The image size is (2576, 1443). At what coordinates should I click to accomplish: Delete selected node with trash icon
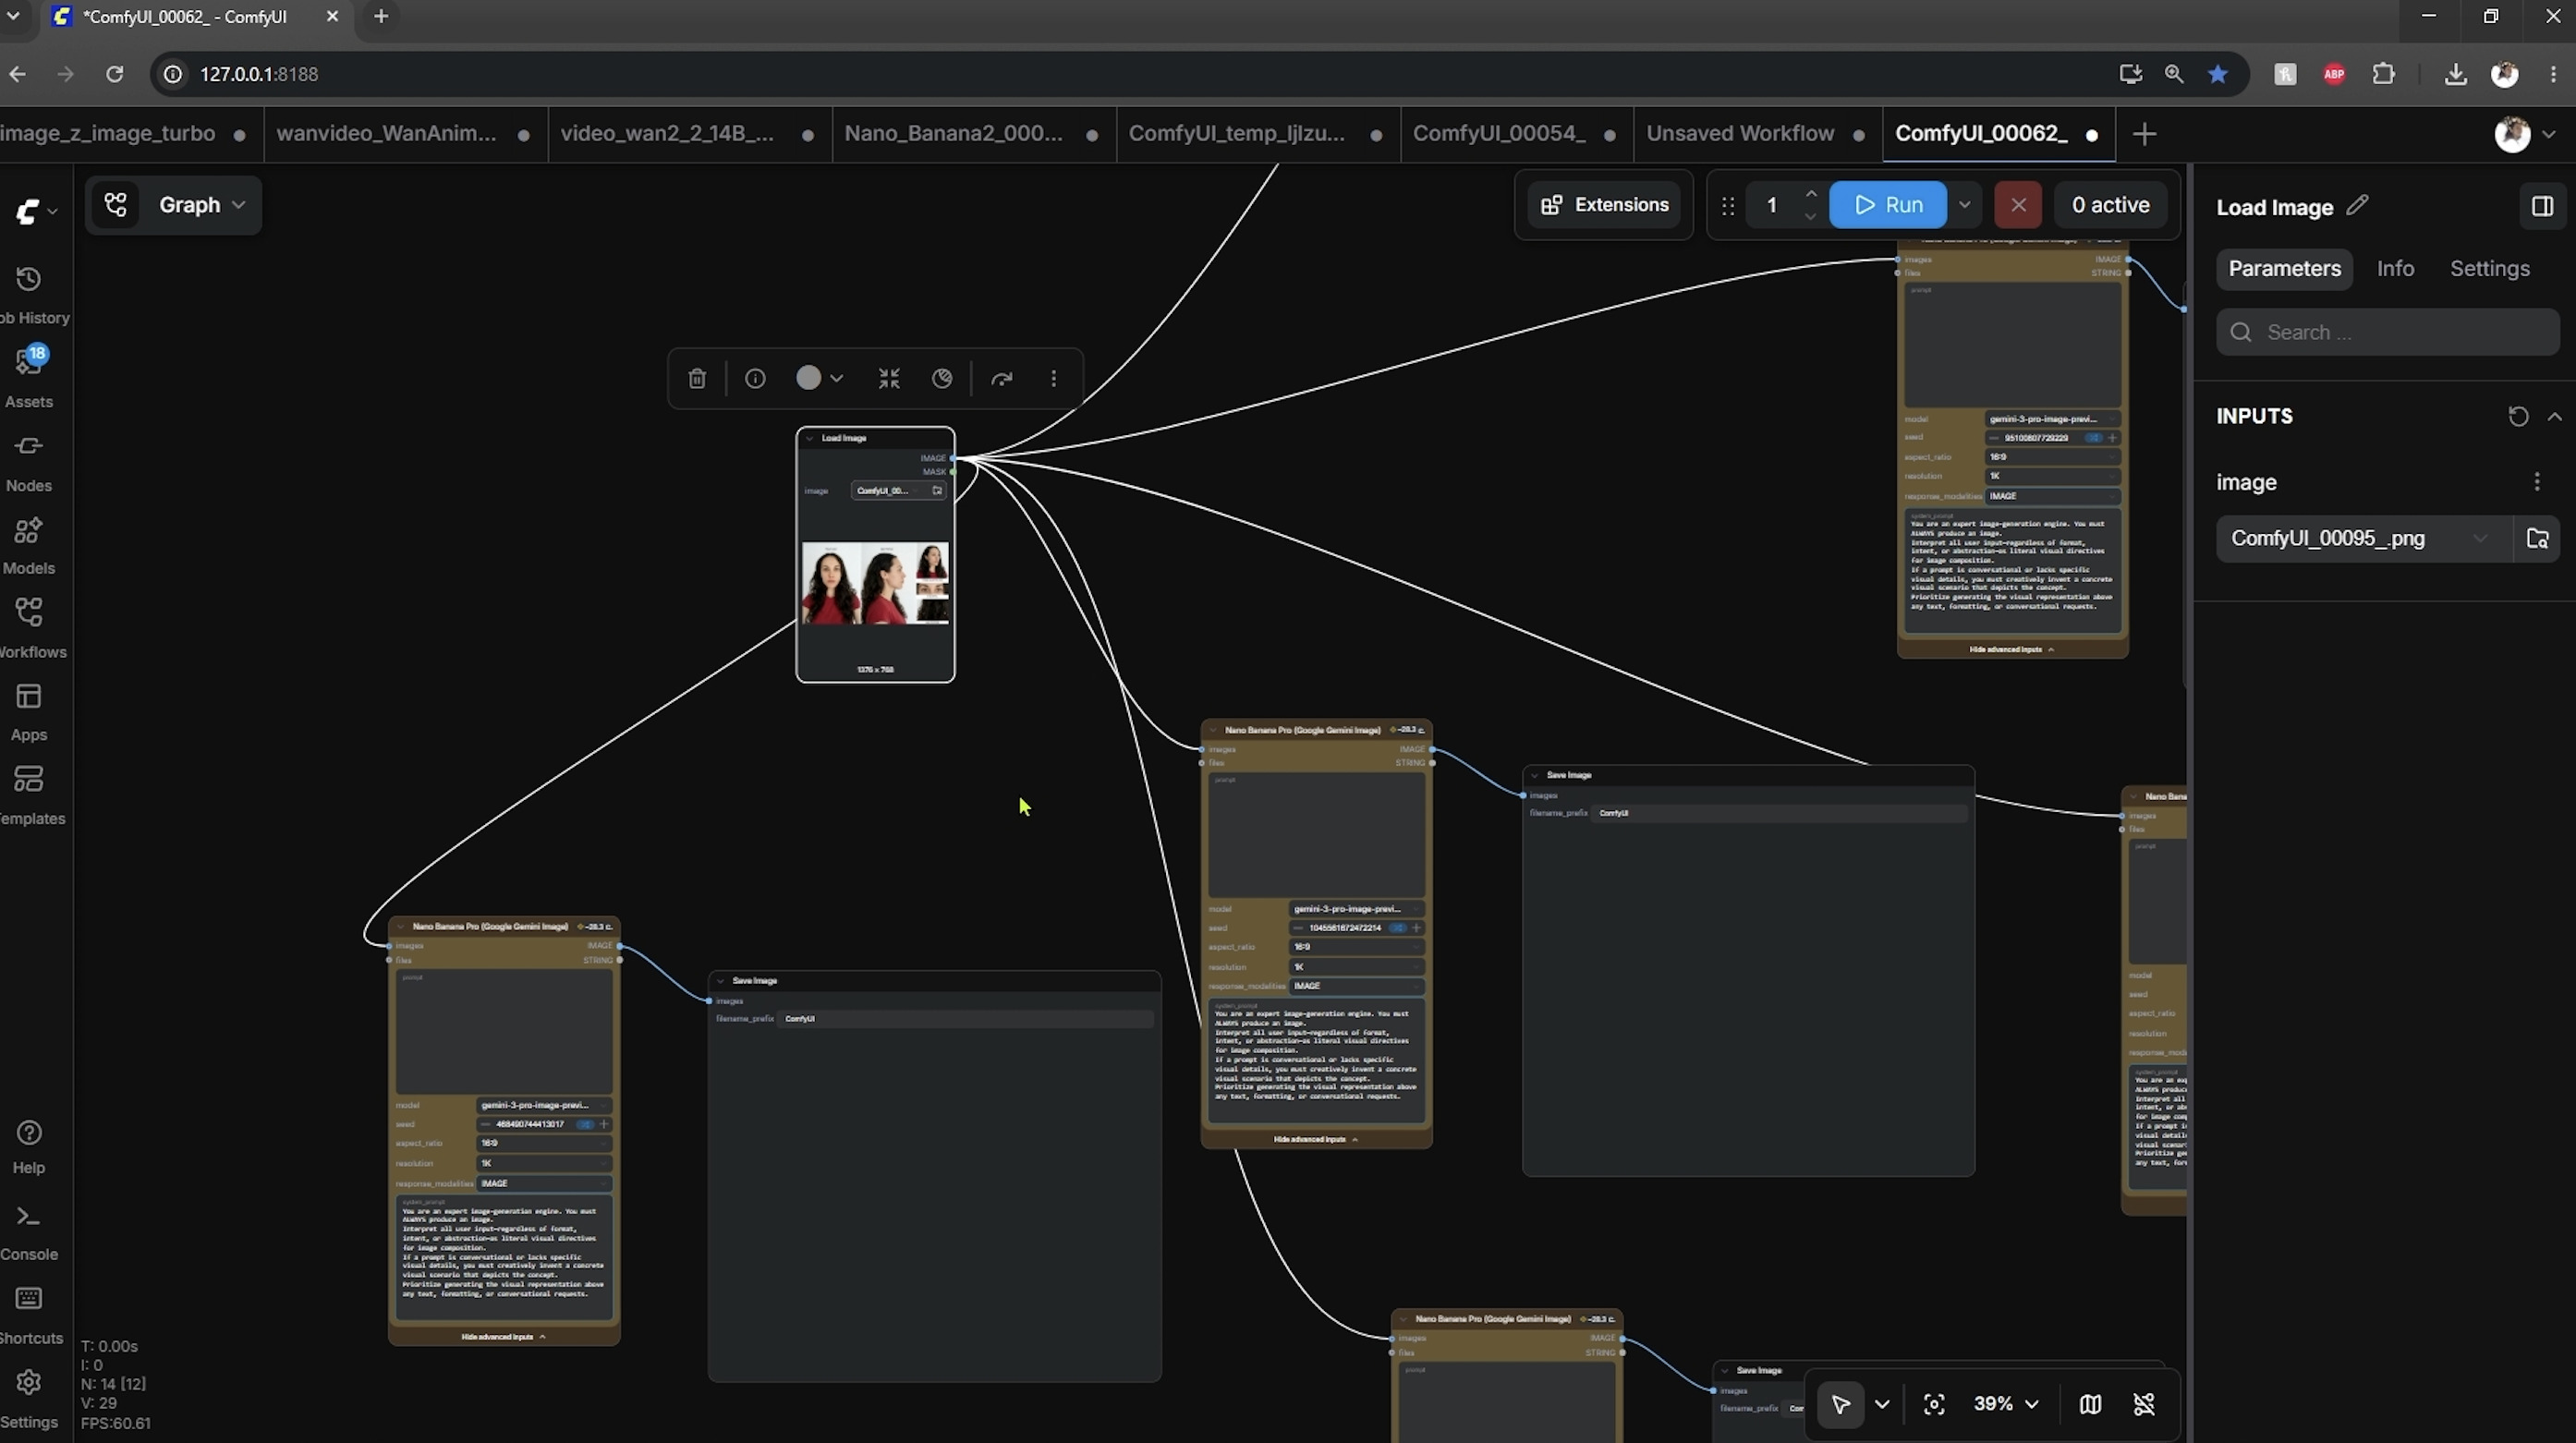click(x=697, y=378)
